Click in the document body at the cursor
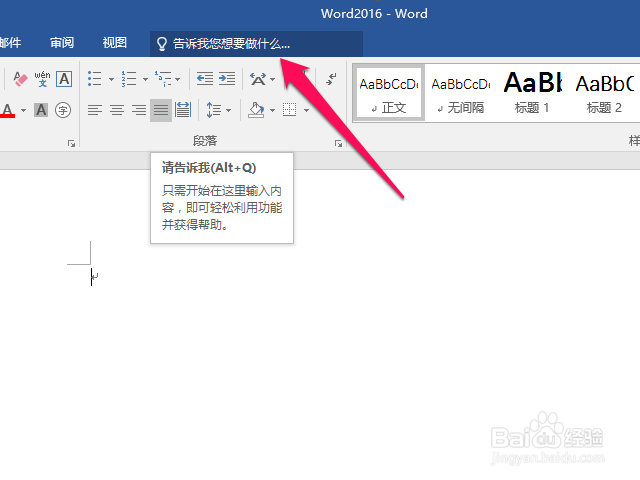The height and width of the screenshot is (480, 640). [92, 277]
